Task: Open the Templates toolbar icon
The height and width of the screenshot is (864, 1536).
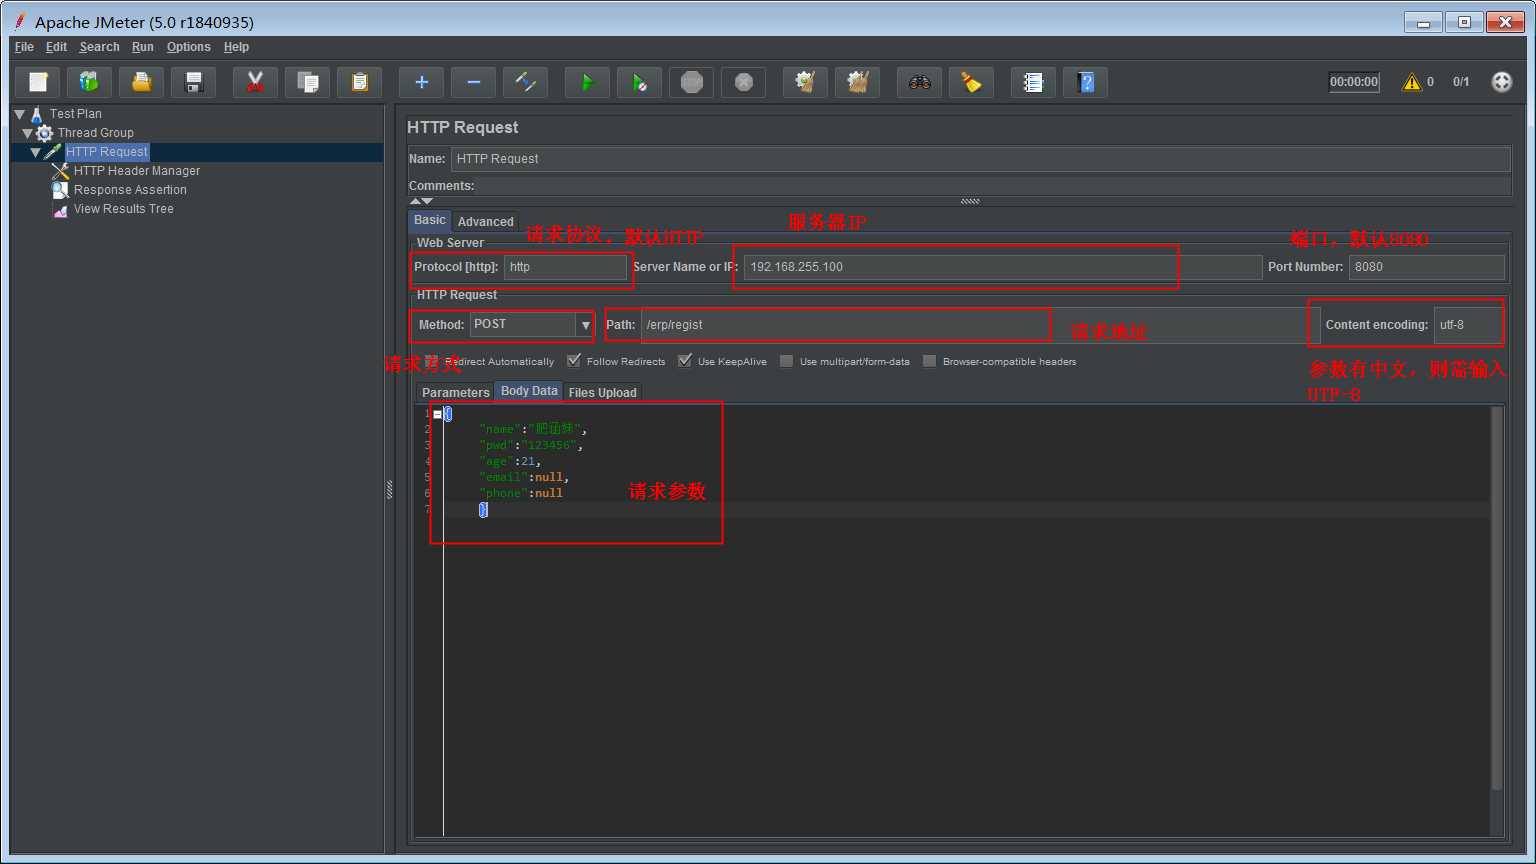Action: pyautogui.click(x=90, y=82)
